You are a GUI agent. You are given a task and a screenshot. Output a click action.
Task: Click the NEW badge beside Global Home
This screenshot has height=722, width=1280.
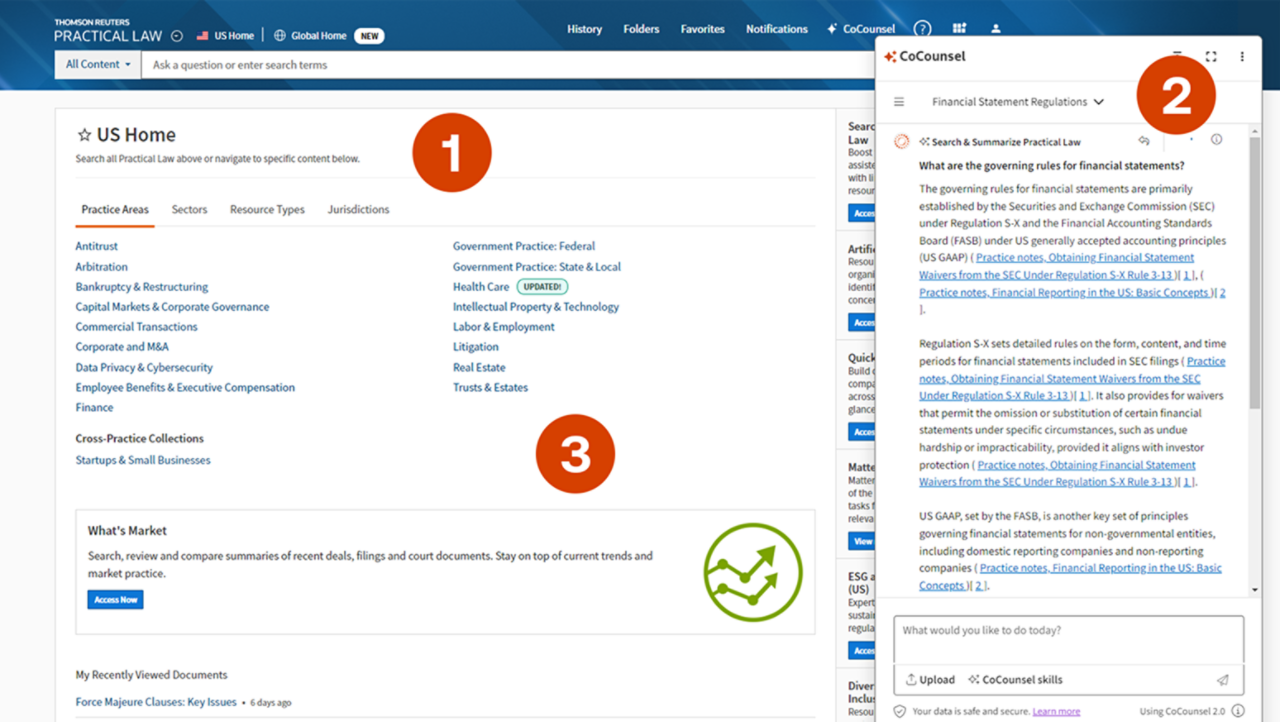coord(370,36)
